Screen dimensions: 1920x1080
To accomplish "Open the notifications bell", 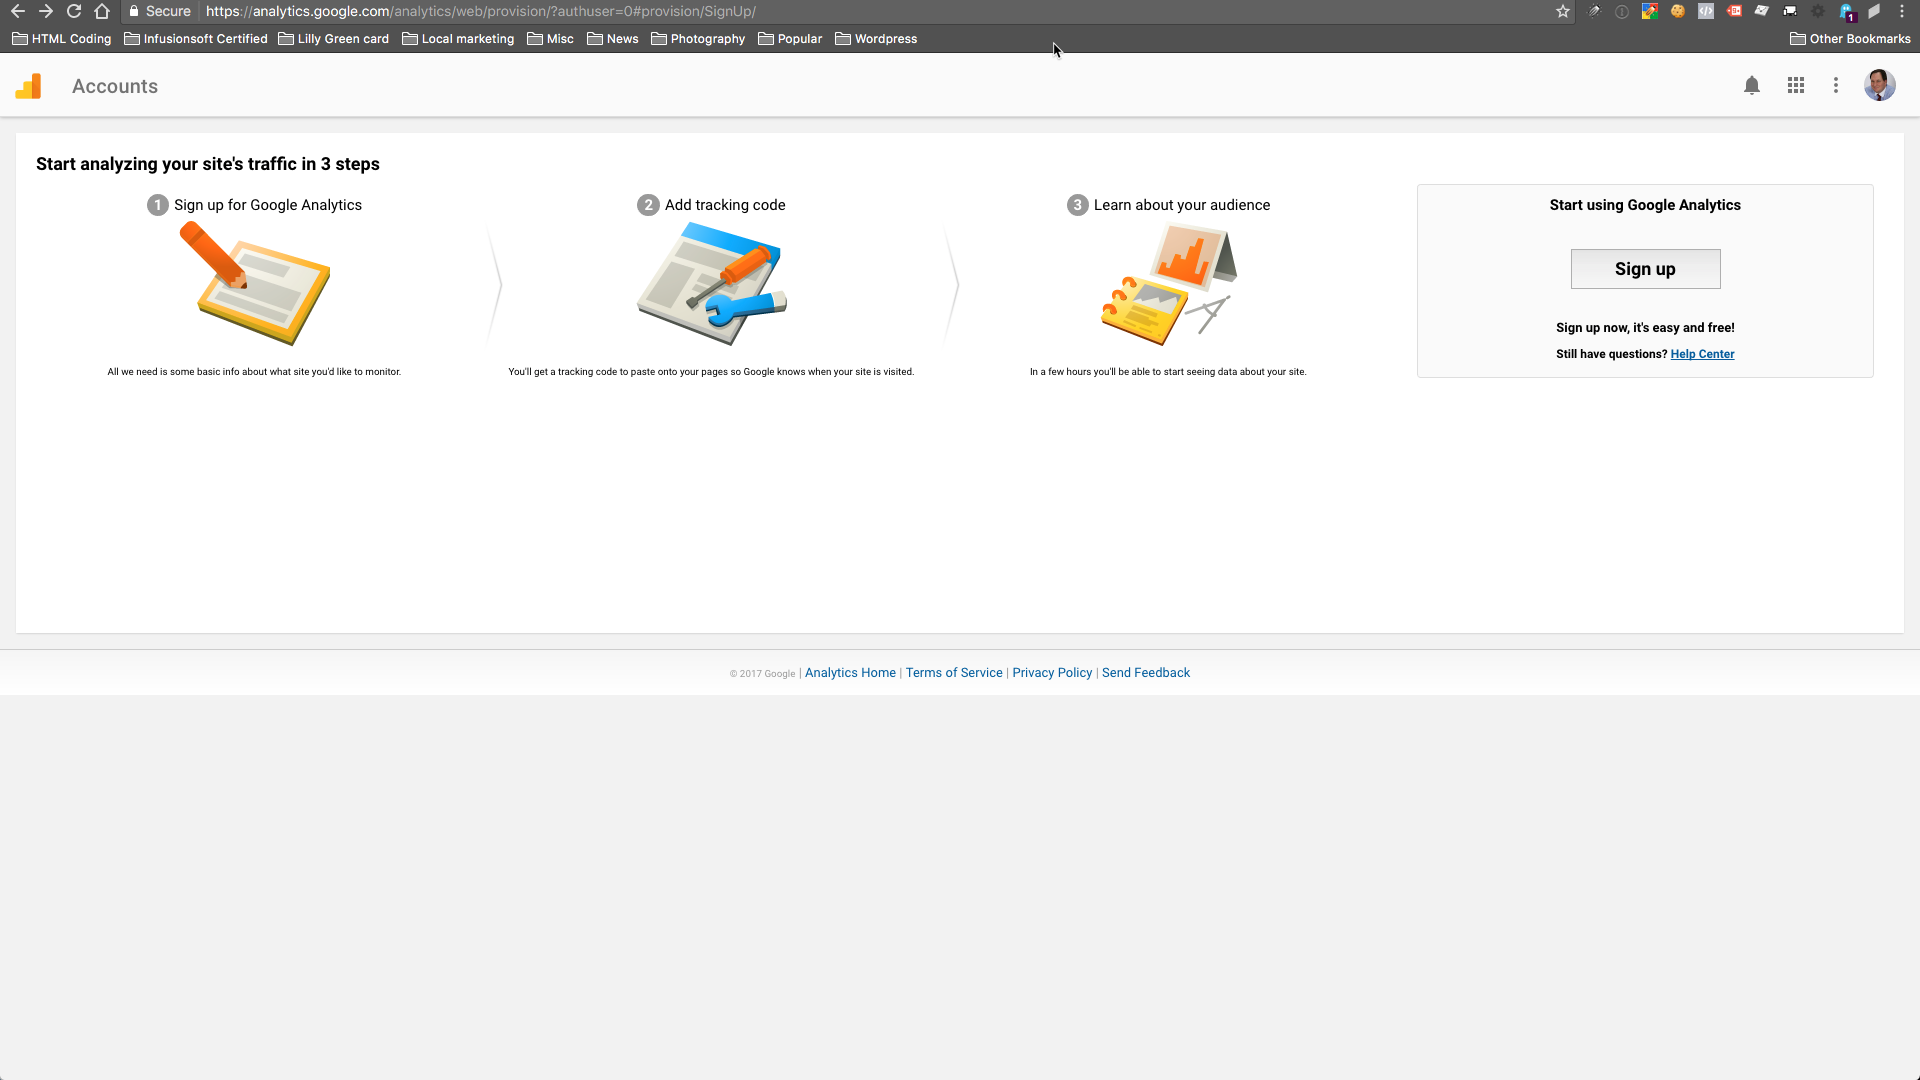I will [1752, 86].
